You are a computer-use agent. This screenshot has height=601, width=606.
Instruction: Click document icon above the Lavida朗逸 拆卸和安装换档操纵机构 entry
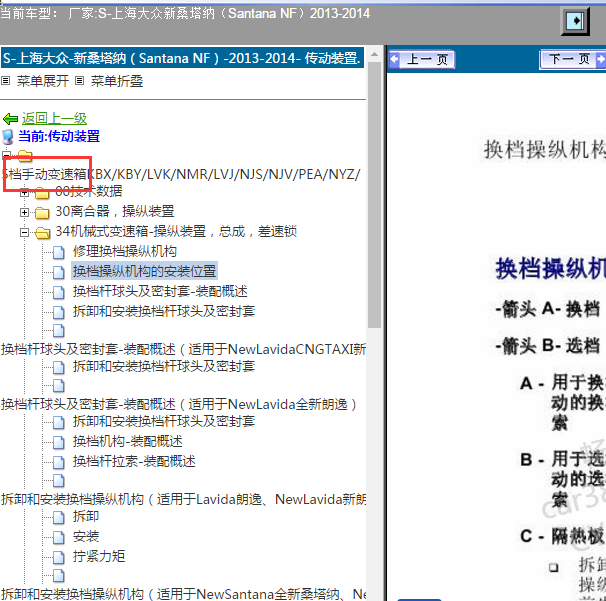(x=59, y=481)
